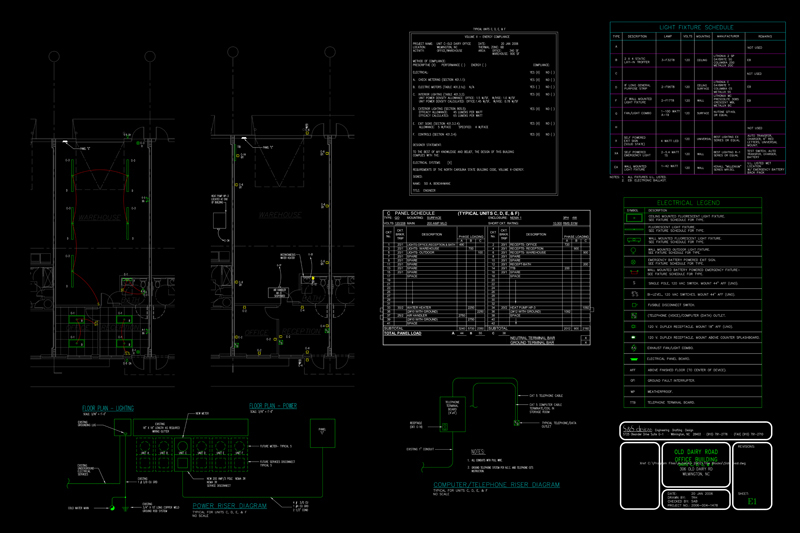This screenshot has height=533, width=800.
Task: Click the Power Riser Diagram title
Action: tap(232, 507)
